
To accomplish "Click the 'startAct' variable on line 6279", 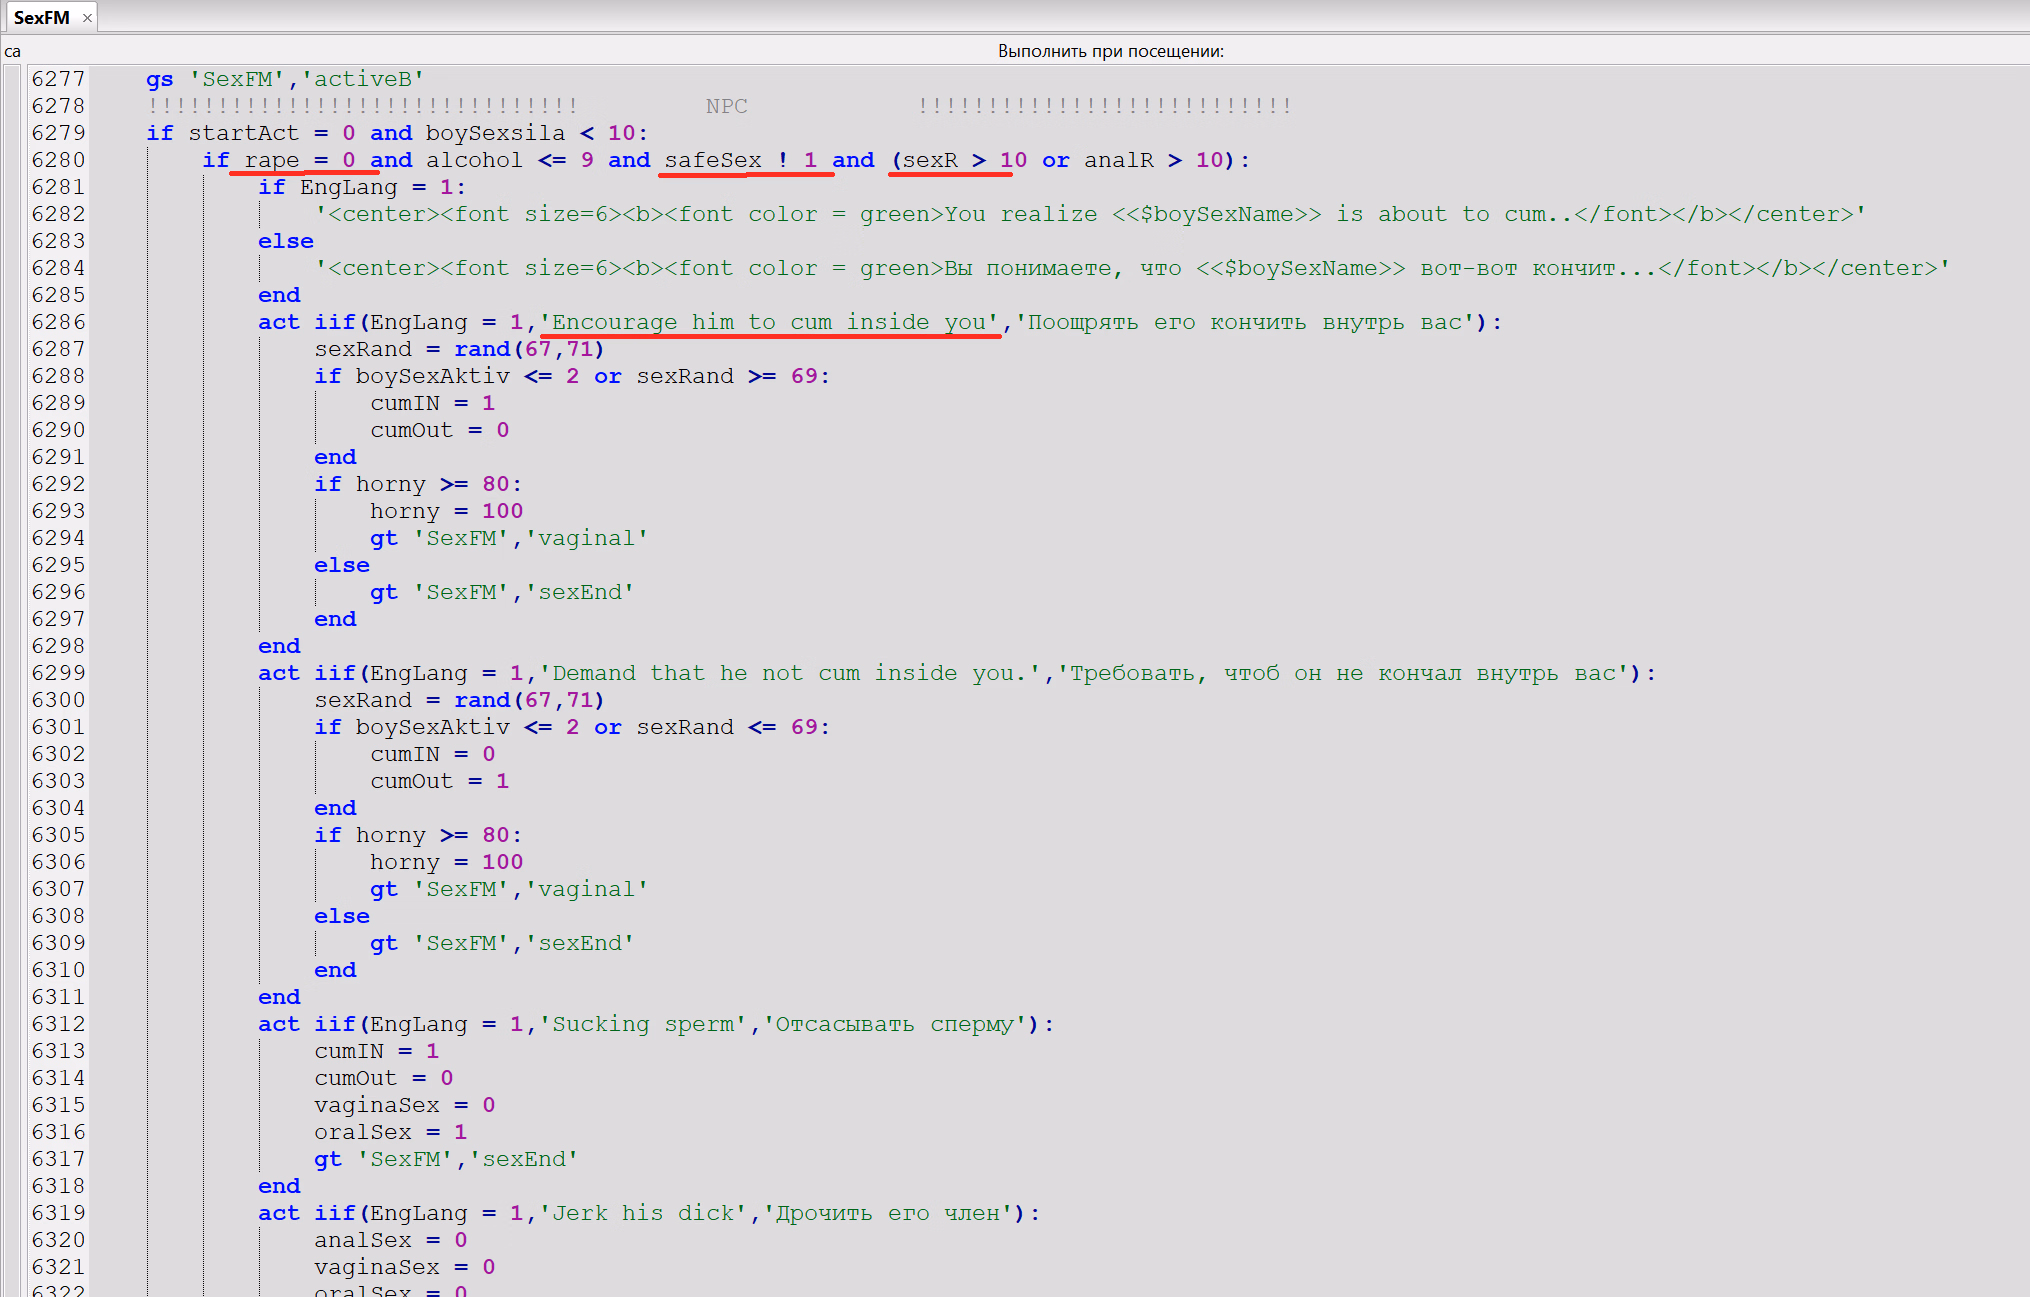I will click(243, 133).
